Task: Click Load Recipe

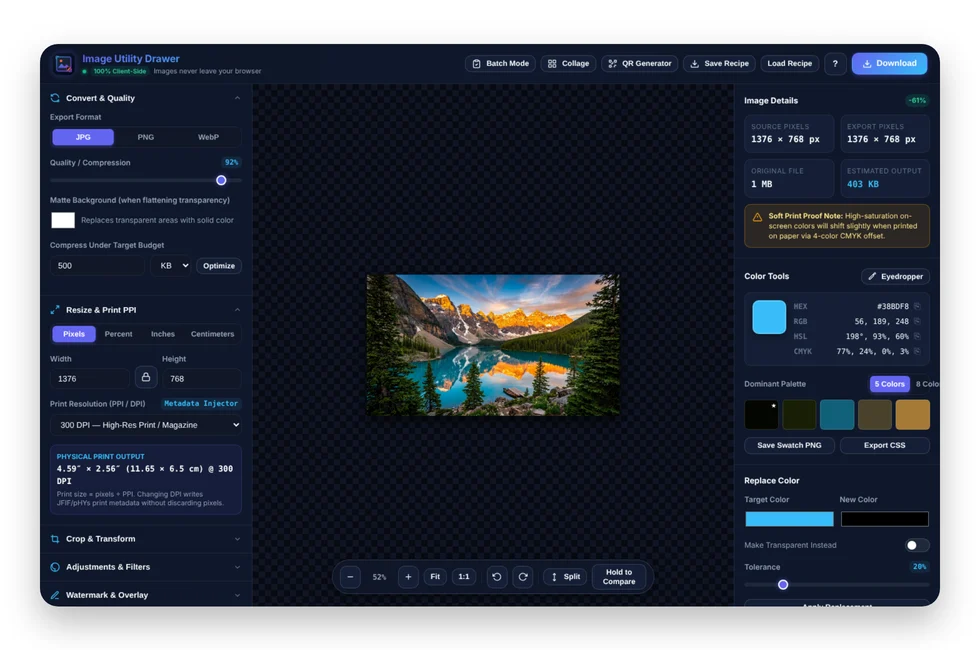Action: [789, 64]
